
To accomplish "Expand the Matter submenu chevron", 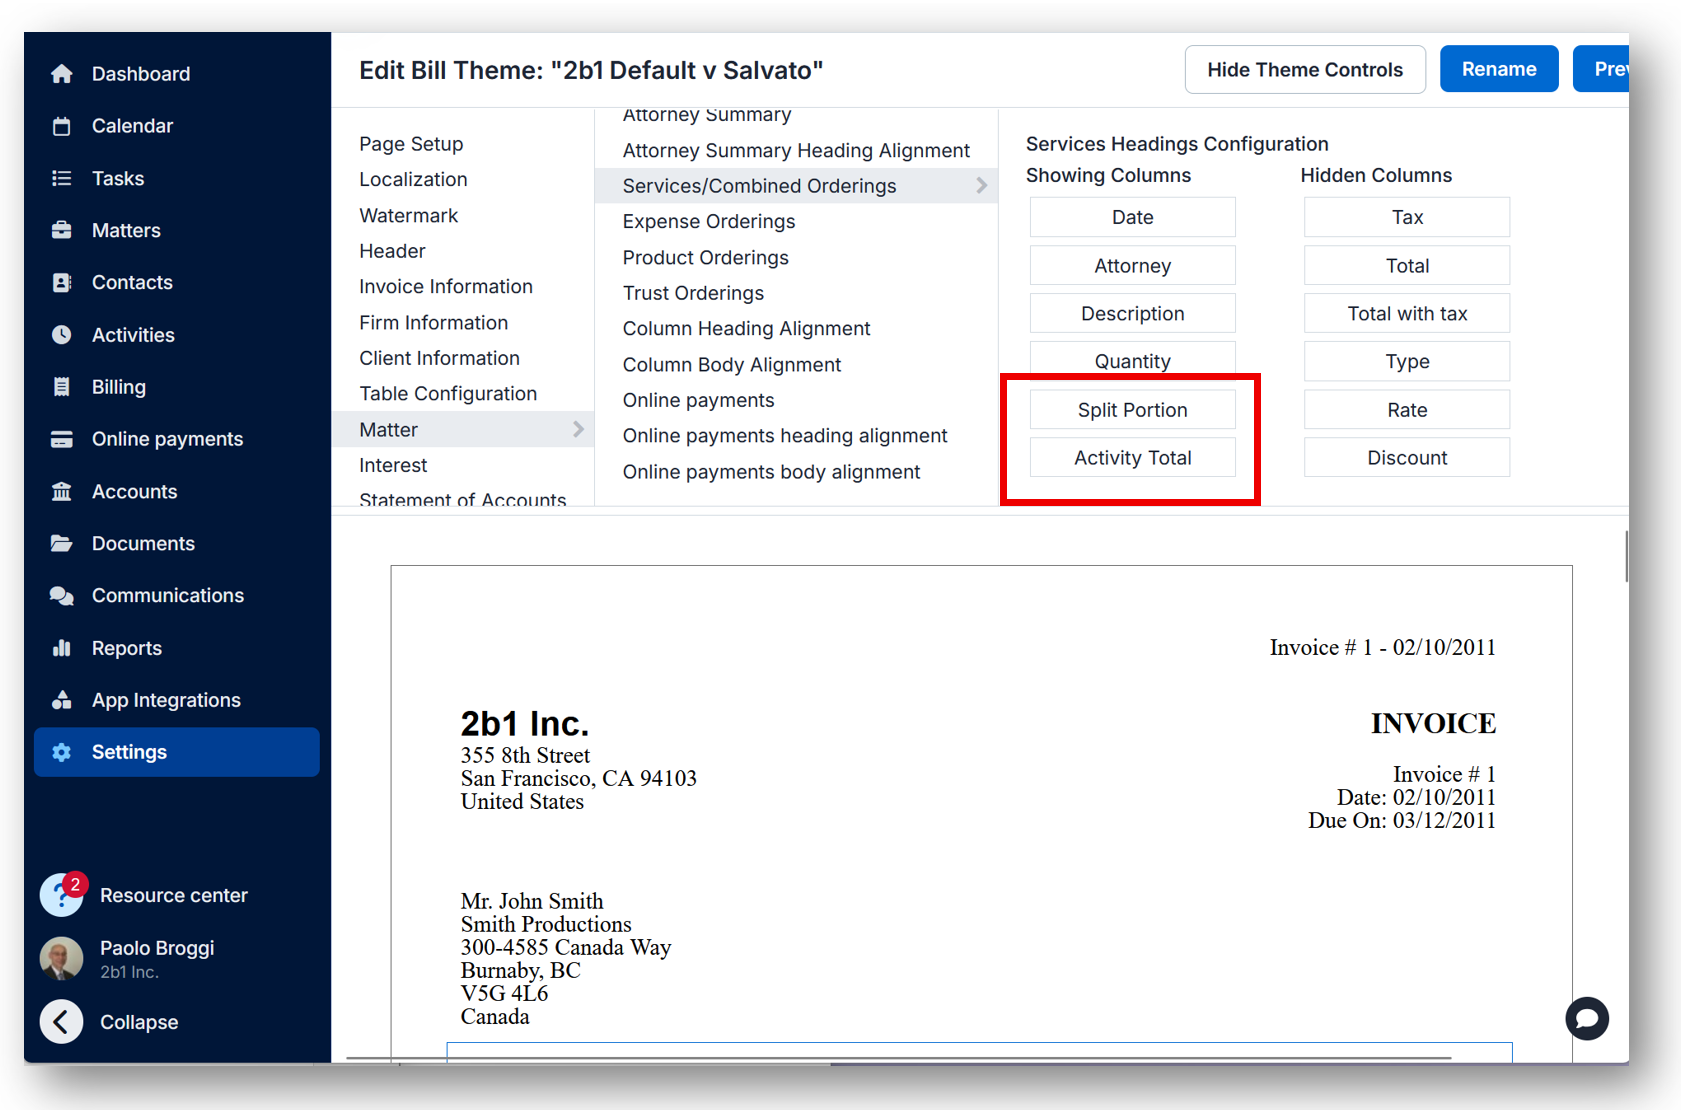I will (578, 429).
